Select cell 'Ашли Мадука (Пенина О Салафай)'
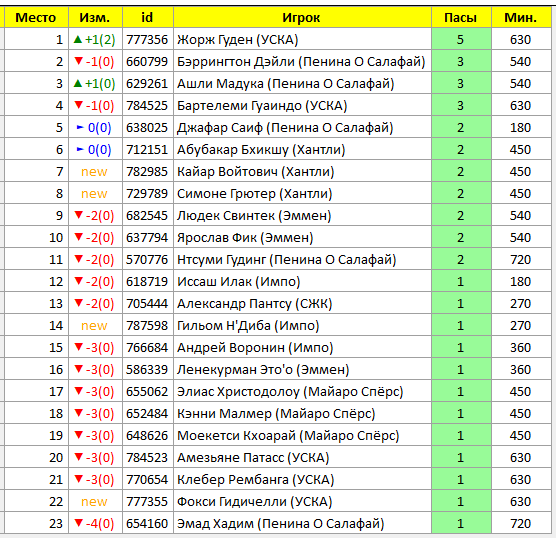This screenshot has width=556, height=538. [302, 83]
